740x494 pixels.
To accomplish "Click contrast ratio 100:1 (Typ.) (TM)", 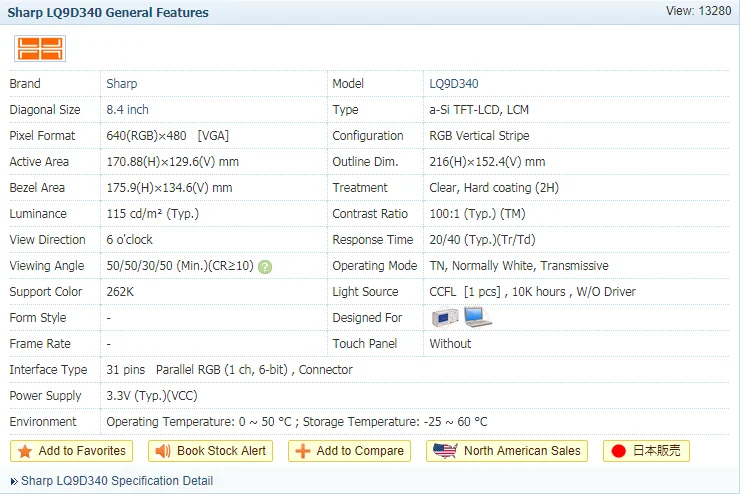I will pyautogui.click(x=477, y=214).
